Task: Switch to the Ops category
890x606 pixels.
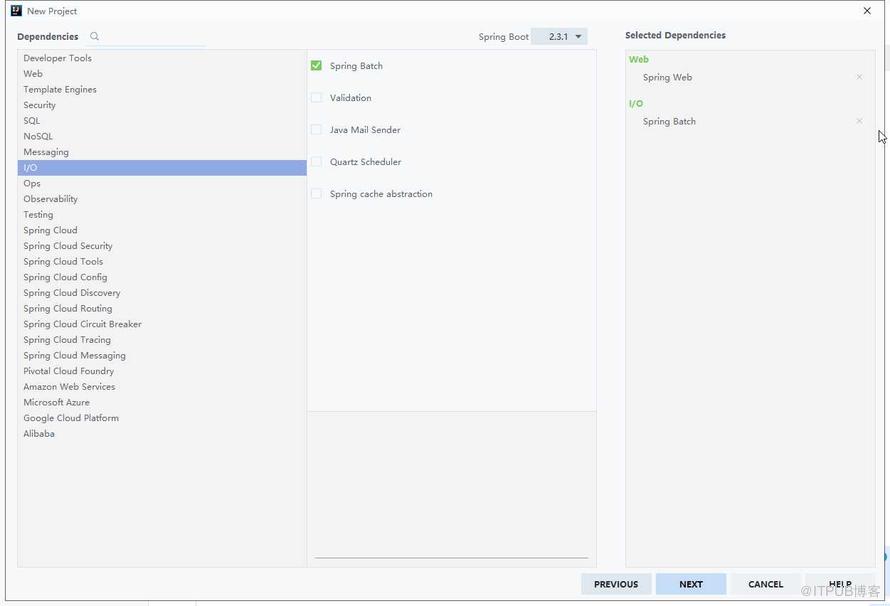Action: point(162,183)
